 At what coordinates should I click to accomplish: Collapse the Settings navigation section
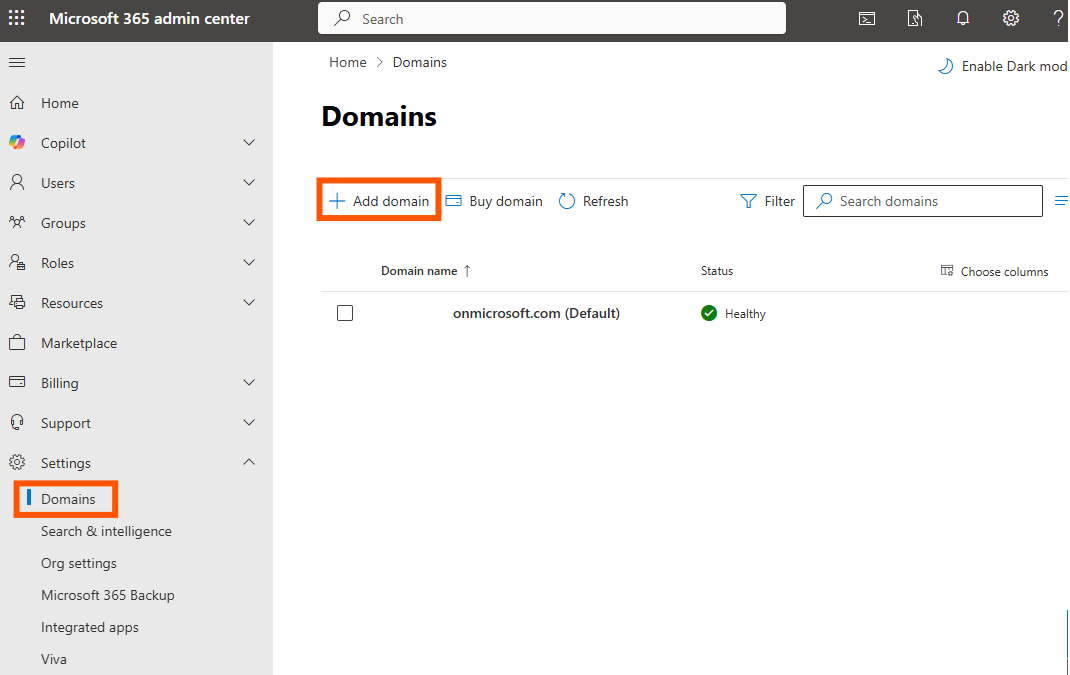point(249,463)
